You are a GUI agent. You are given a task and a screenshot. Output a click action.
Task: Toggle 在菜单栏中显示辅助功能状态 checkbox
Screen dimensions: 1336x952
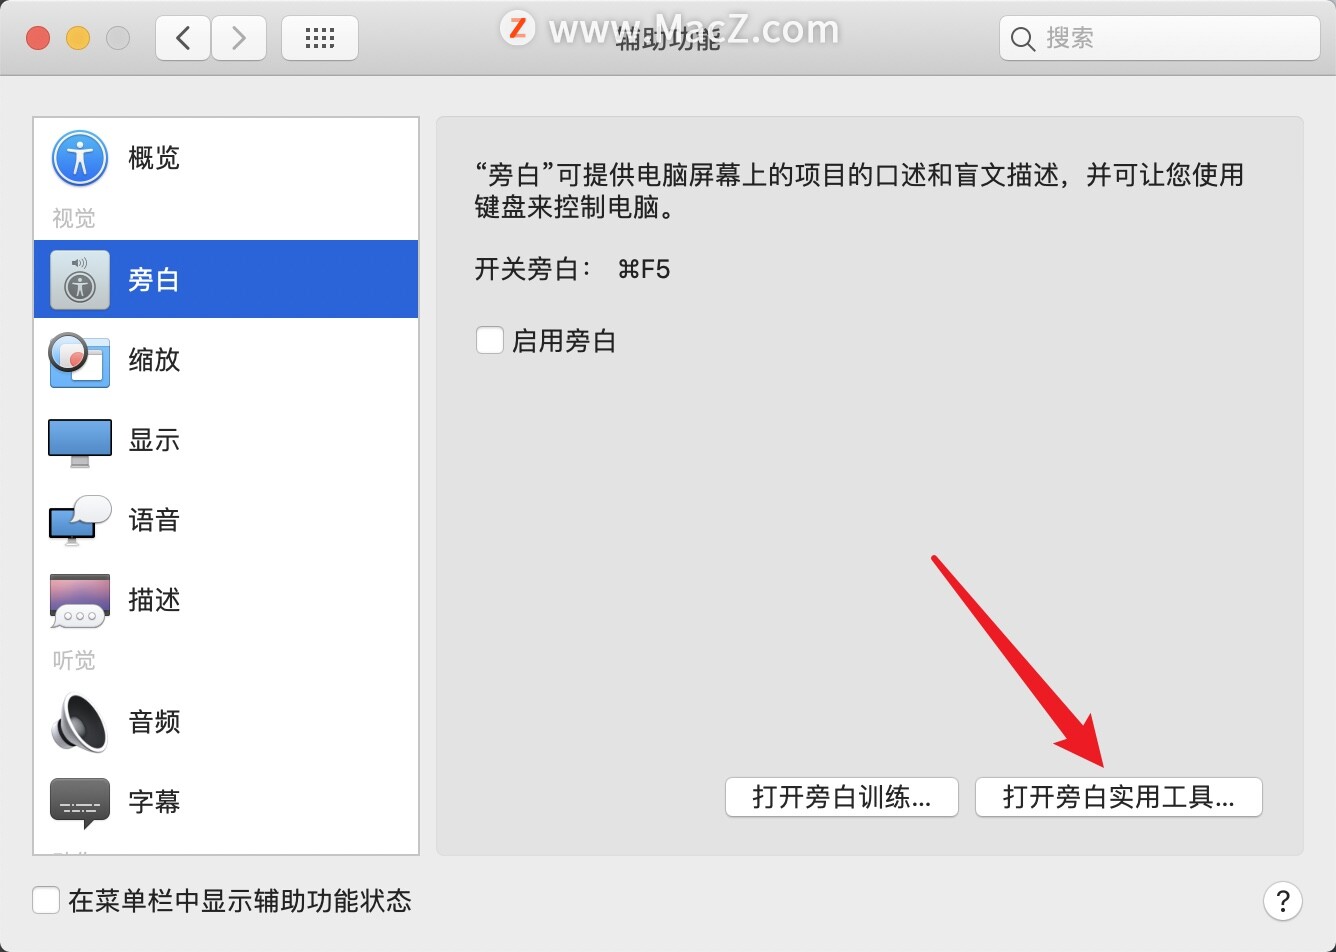pos(46,900)
